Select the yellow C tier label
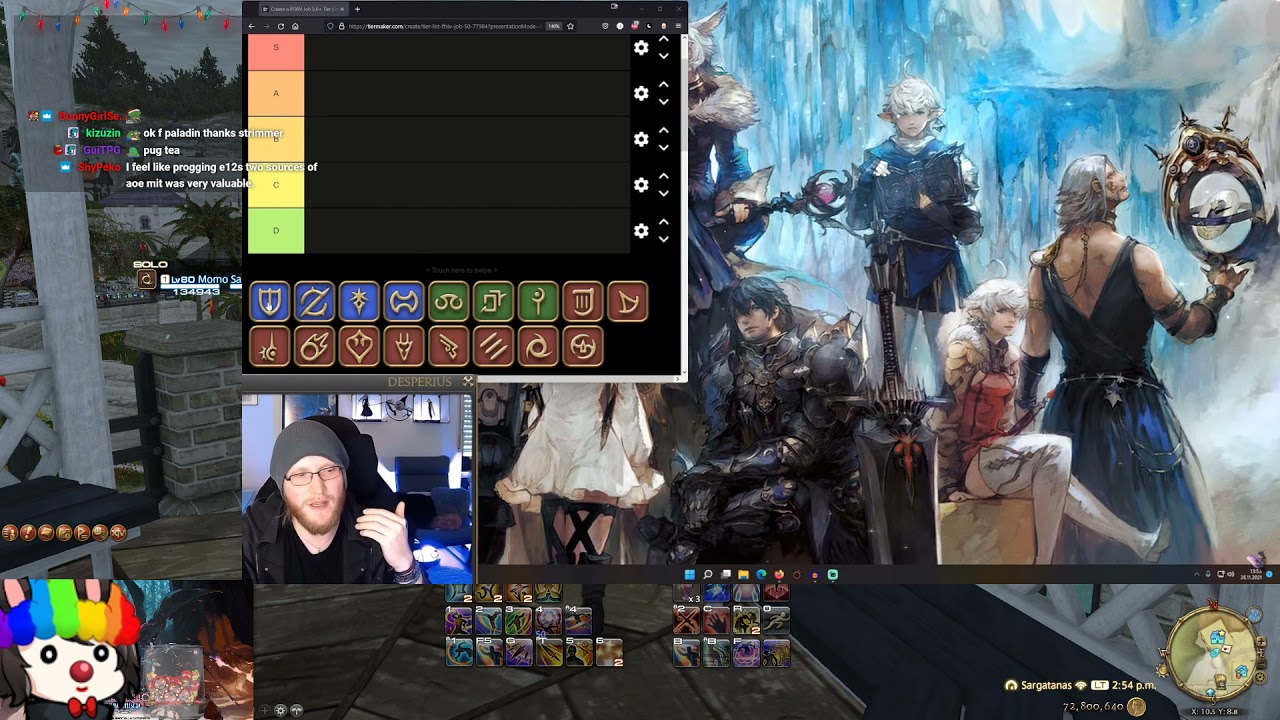This screenshot has width=1280, height=720. coord(276,185)
